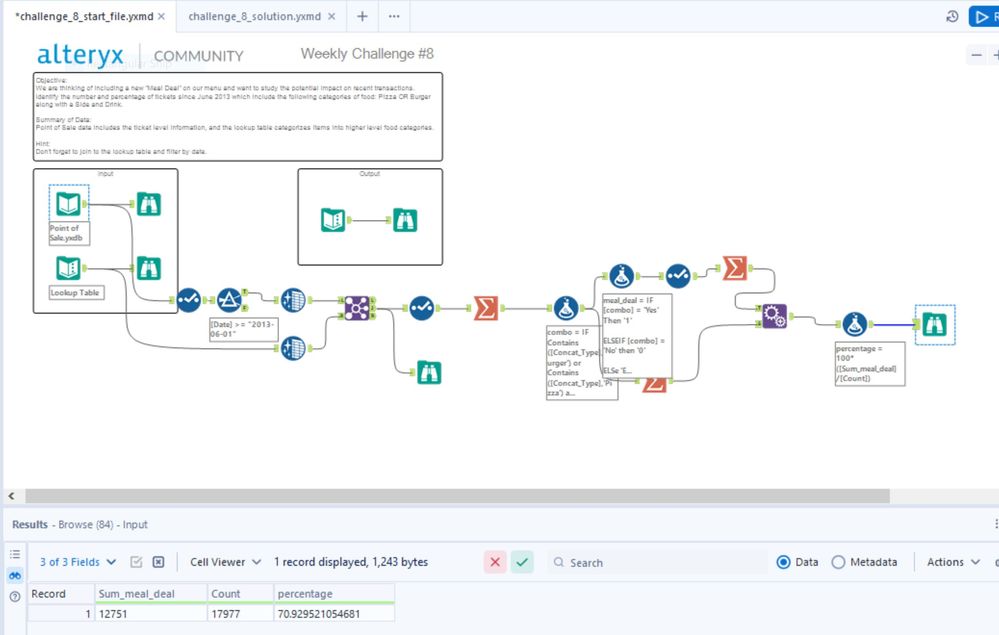The image size is (999, 635).
Task: Select the purple Append Fields tool
Action: pos(774,315)
